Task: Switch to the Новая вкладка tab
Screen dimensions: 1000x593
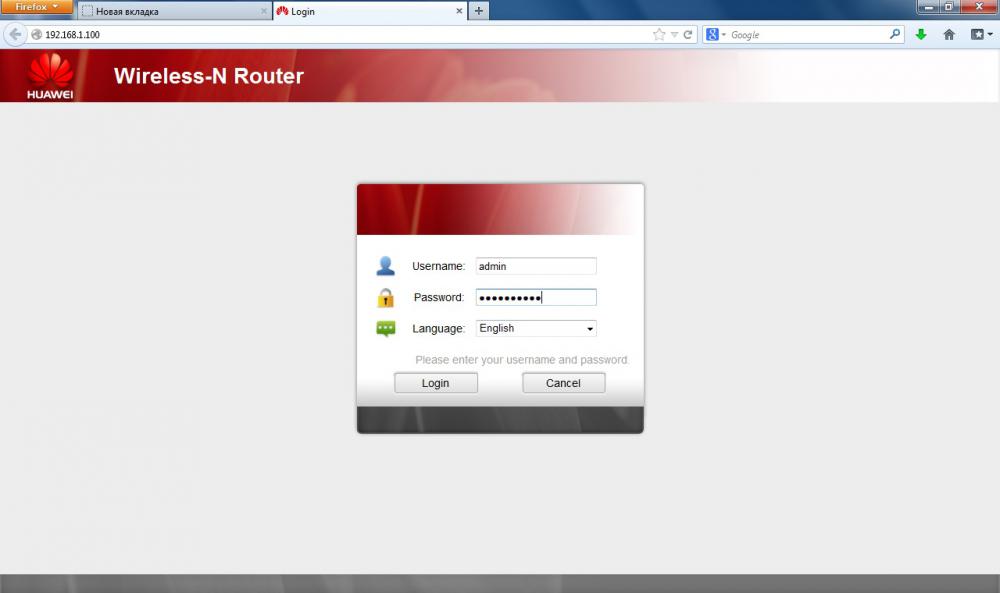Action: (x=170, y=11)
